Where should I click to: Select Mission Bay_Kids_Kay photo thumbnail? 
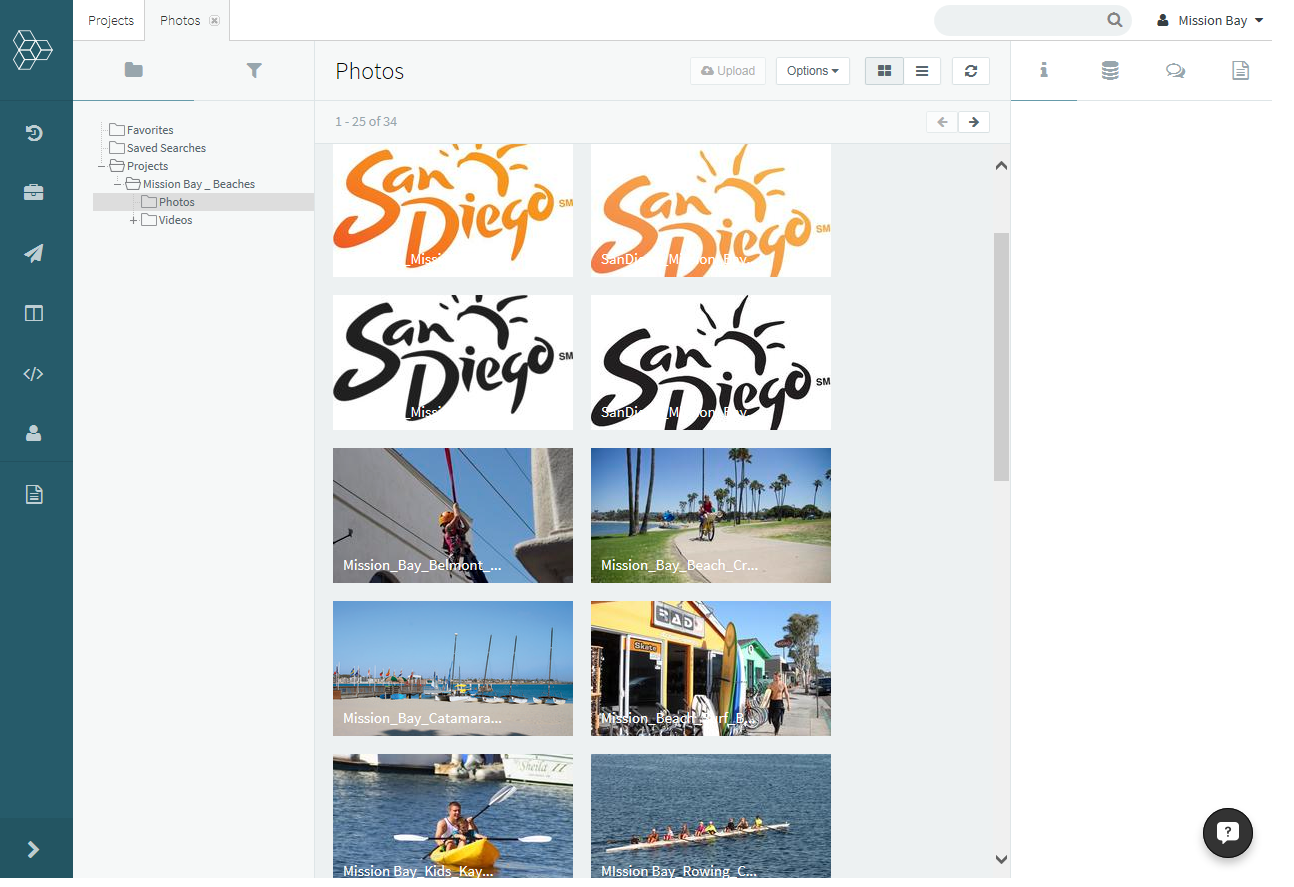click(x=453, y=816)
